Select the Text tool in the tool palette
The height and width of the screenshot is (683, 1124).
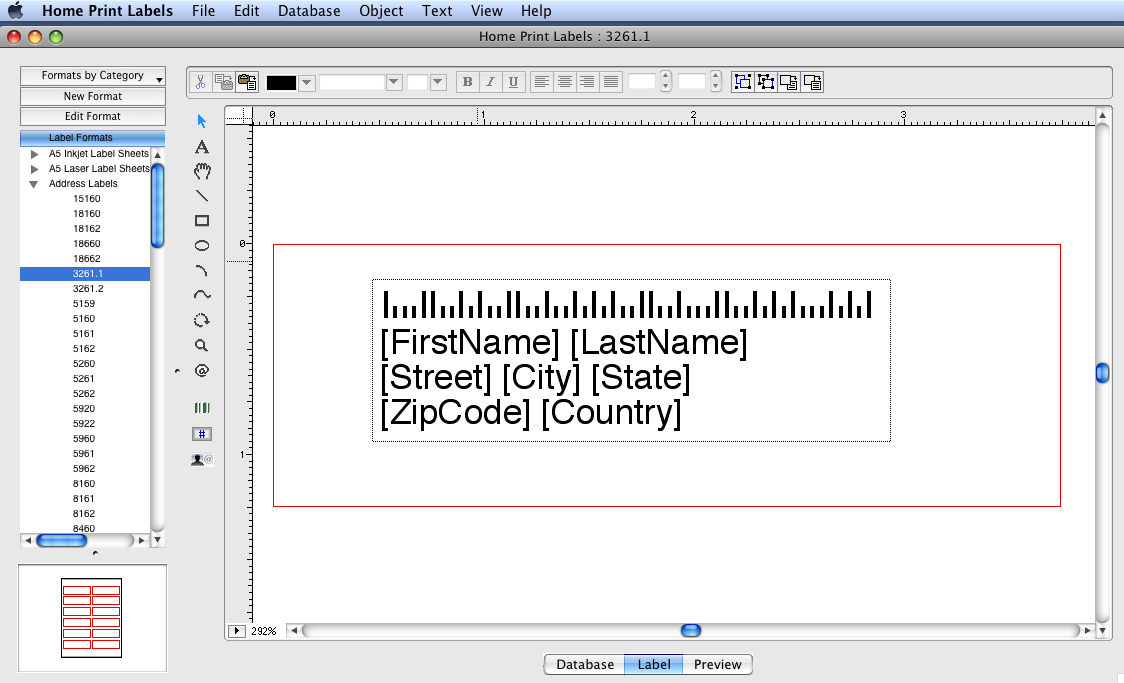[x=202, y=147]
